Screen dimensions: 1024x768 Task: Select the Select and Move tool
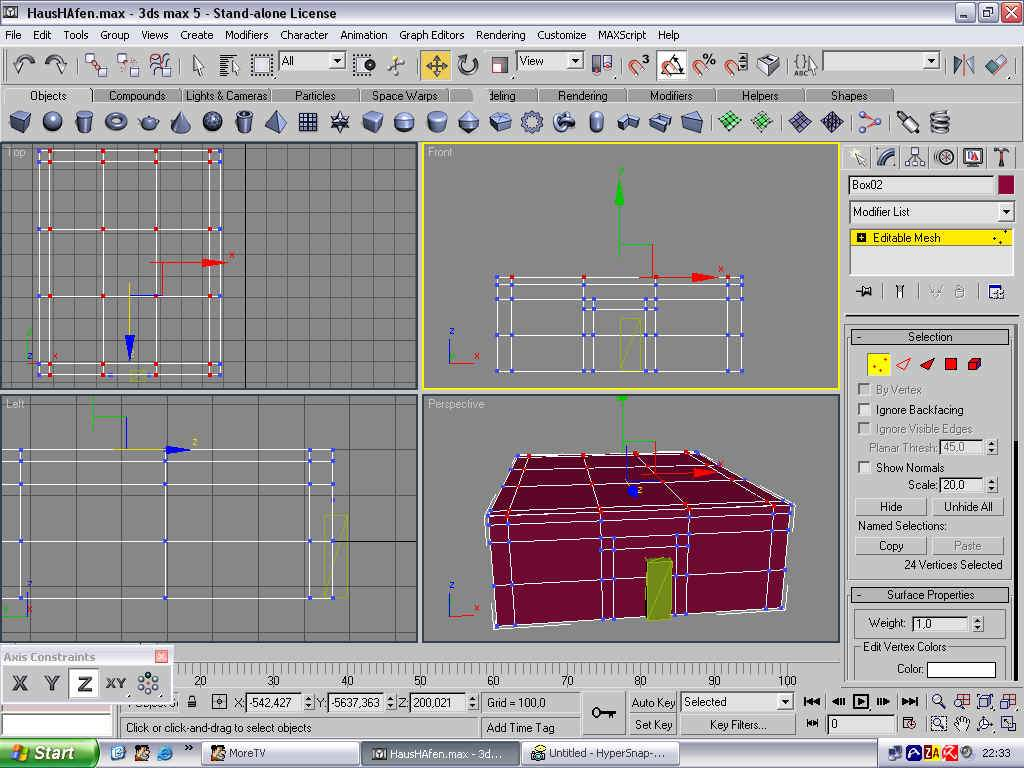point(436,65)
